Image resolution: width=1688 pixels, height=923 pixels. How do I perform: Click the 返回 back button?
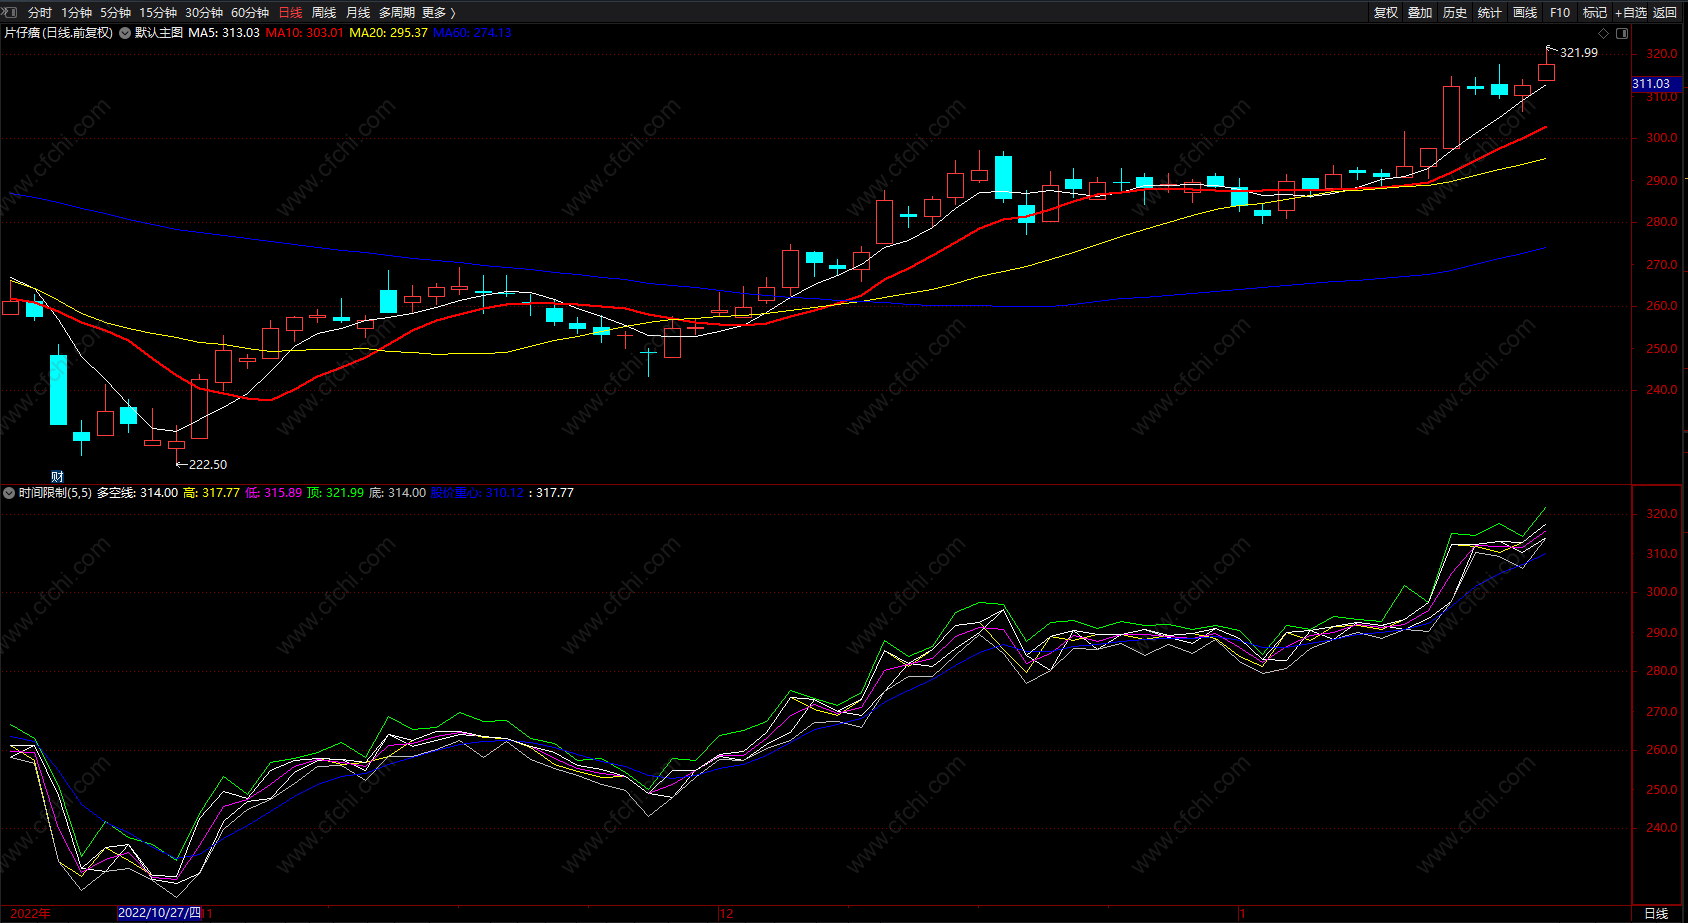(1665, 13)
